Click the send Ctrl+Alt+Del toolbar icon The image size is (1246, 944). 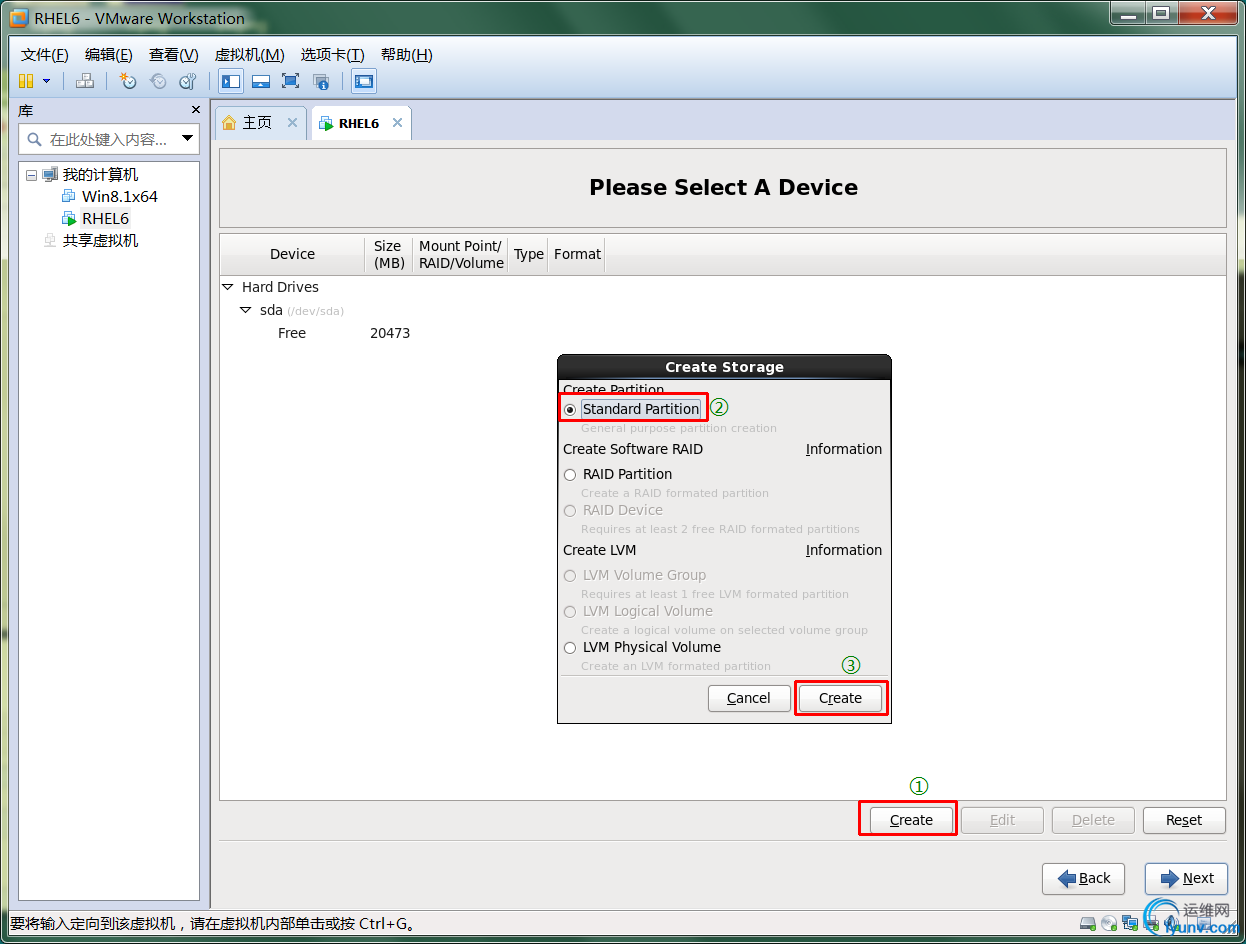85,81
